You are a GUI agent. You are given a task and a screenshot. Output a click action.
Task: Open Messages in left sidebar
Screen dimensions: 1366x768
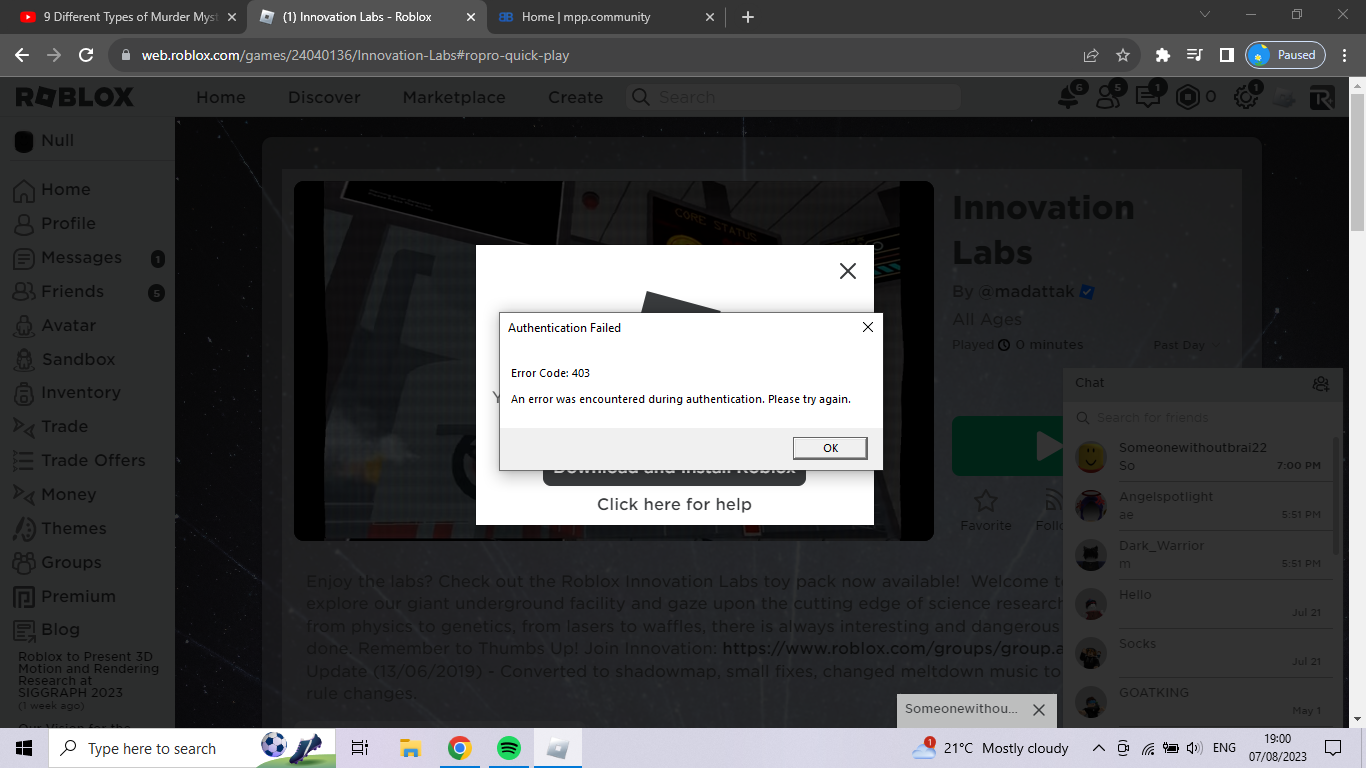[81, 257]
